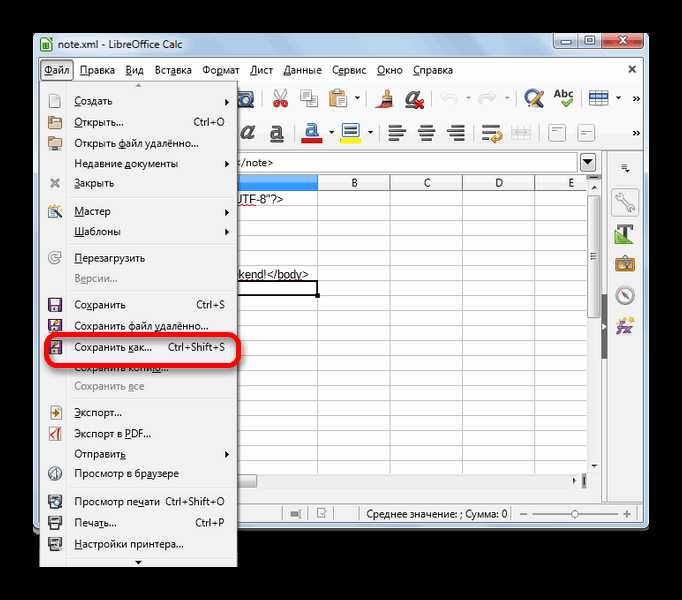Image resolution: width=682 pixels, height=600 pixels.
Task: Align text right icon
Action: click(456, 133)
